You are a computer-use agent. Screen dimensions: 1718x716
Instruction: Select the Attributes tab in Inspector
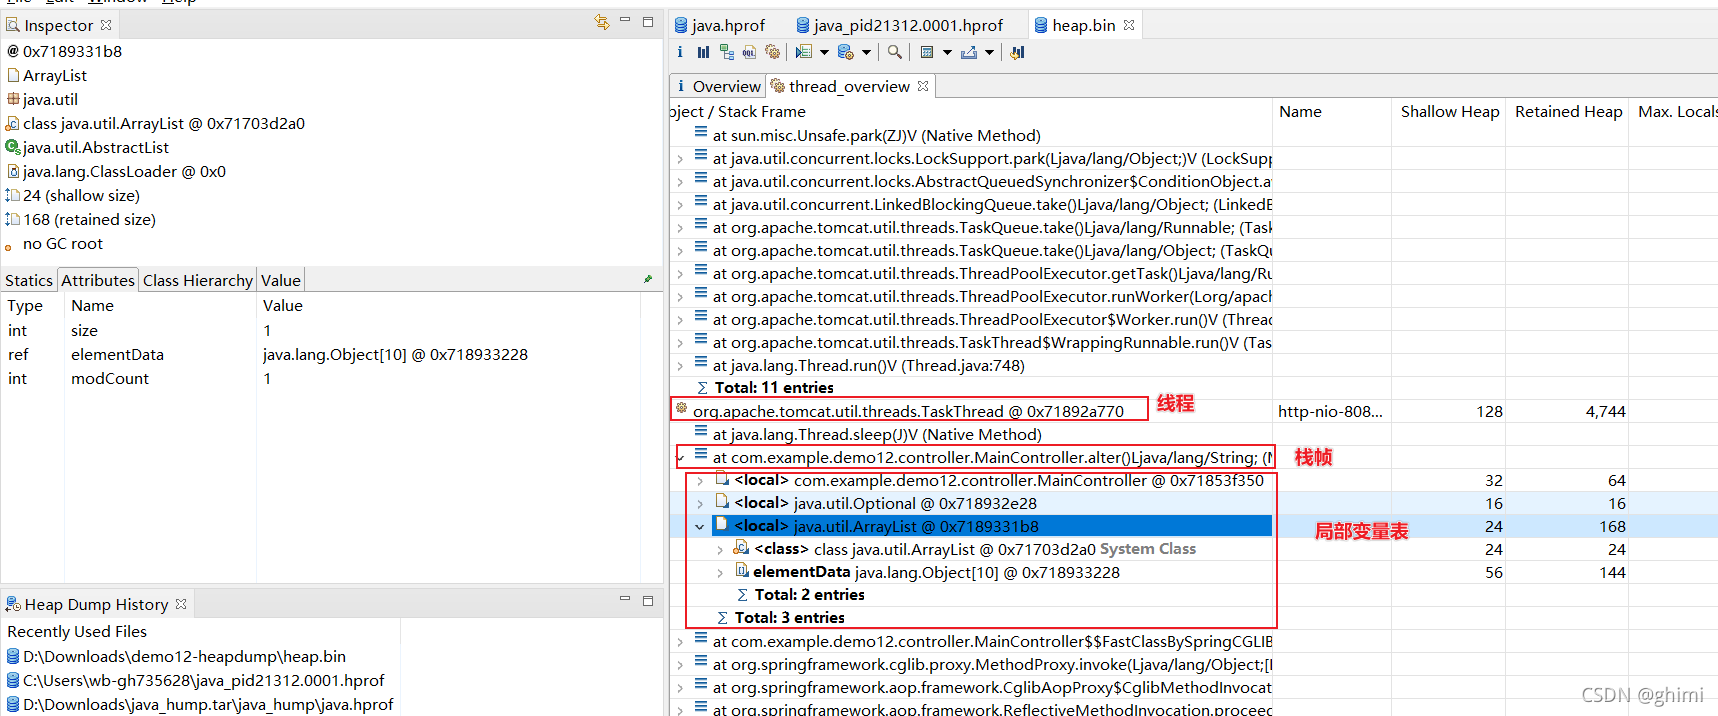(x=97, y=281)
